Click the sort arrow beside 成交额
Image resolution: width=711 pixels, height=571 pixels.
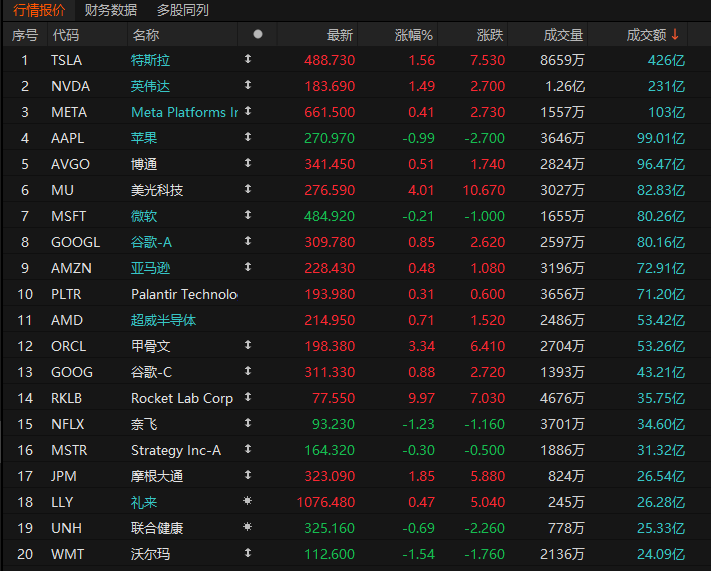coord(675,34)
